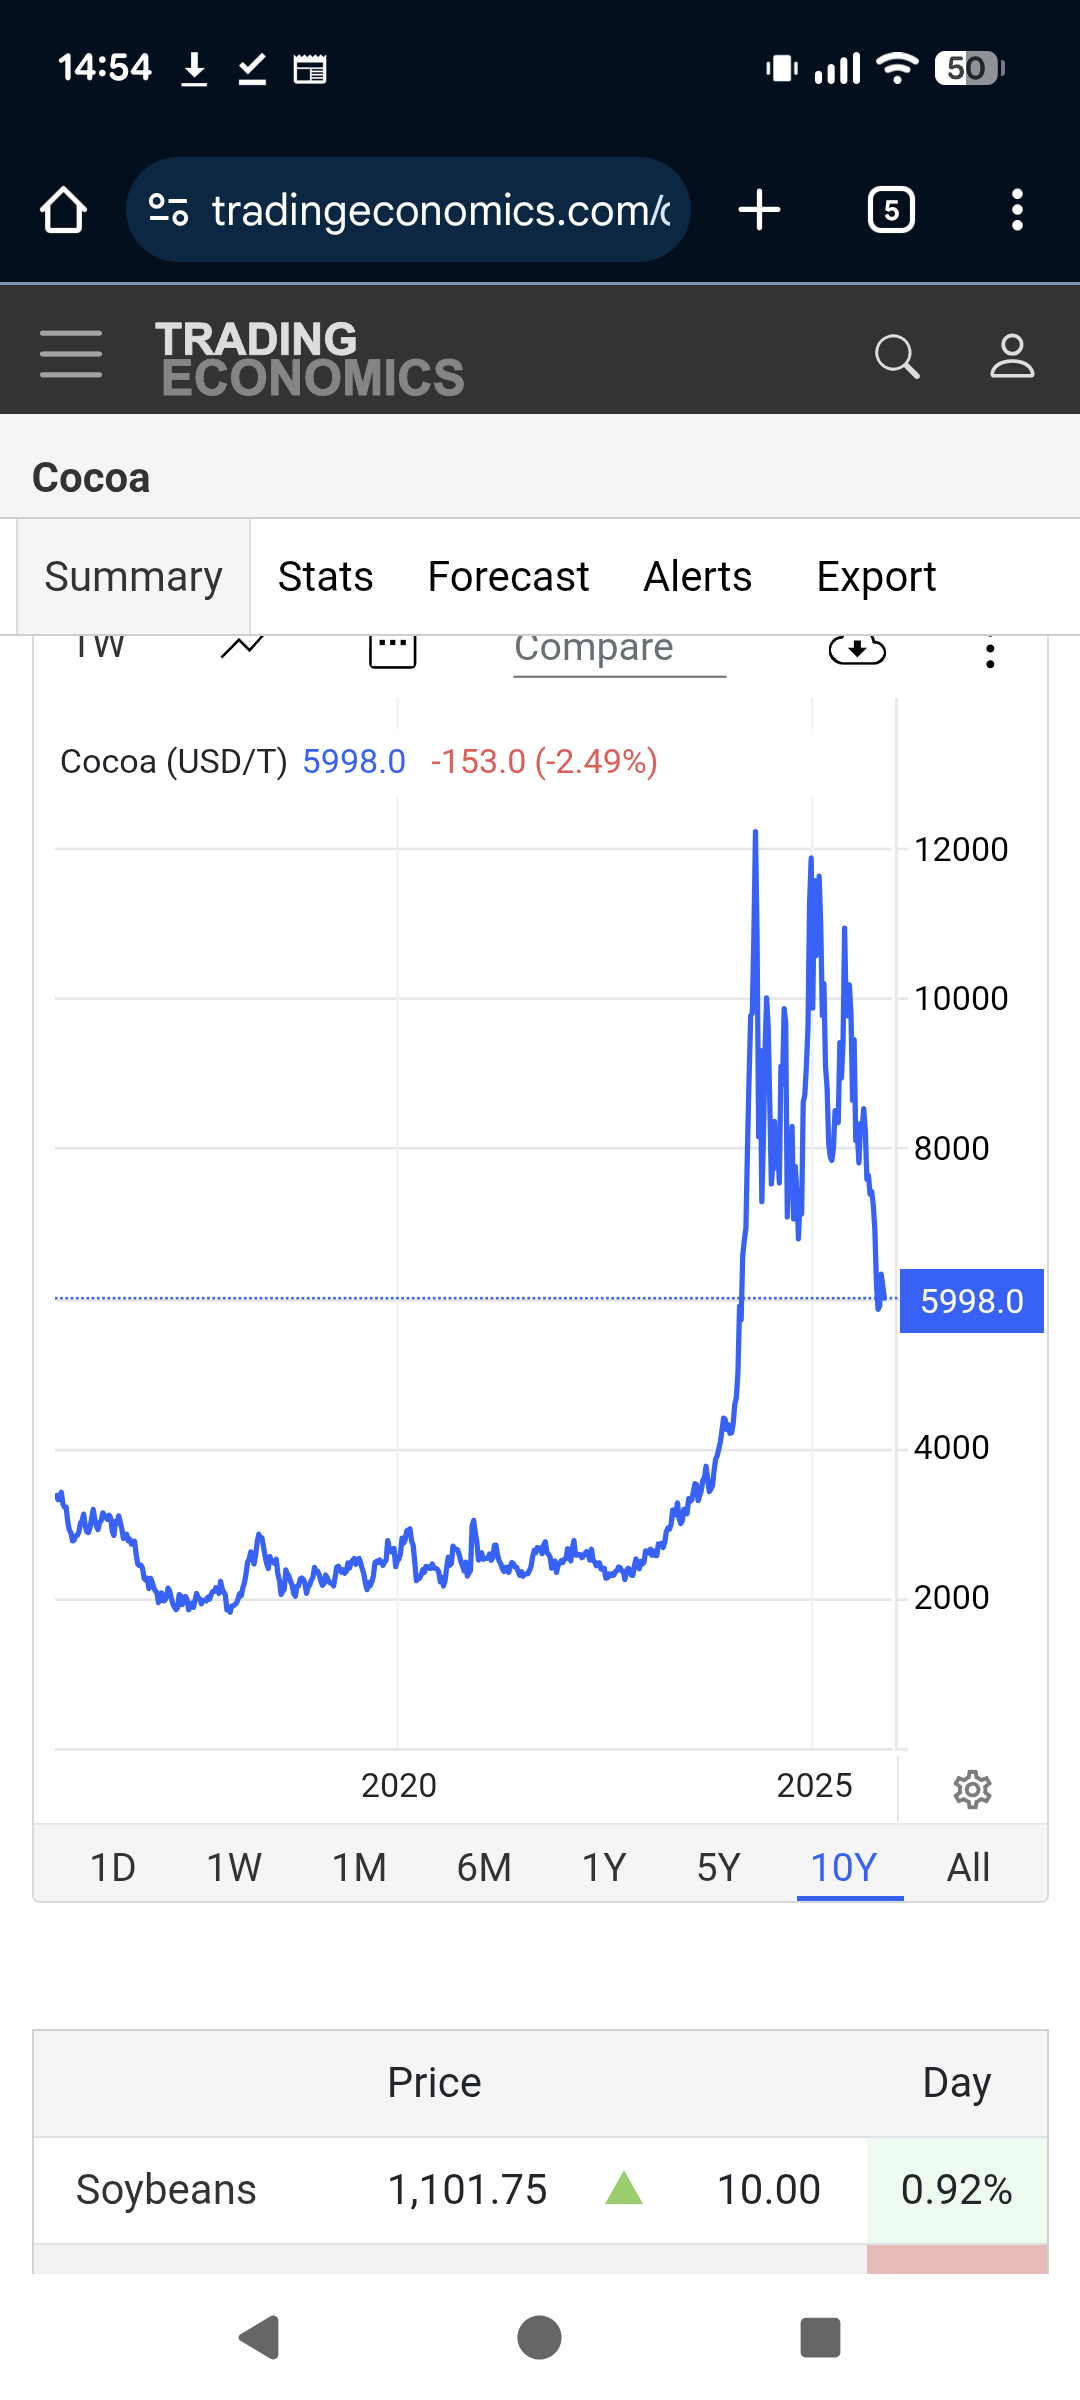Image resolution: width=1080 pixels, height=2400 pixels.
Task: Open the browser tab switcher showing 5
Action: pos(891,210)
